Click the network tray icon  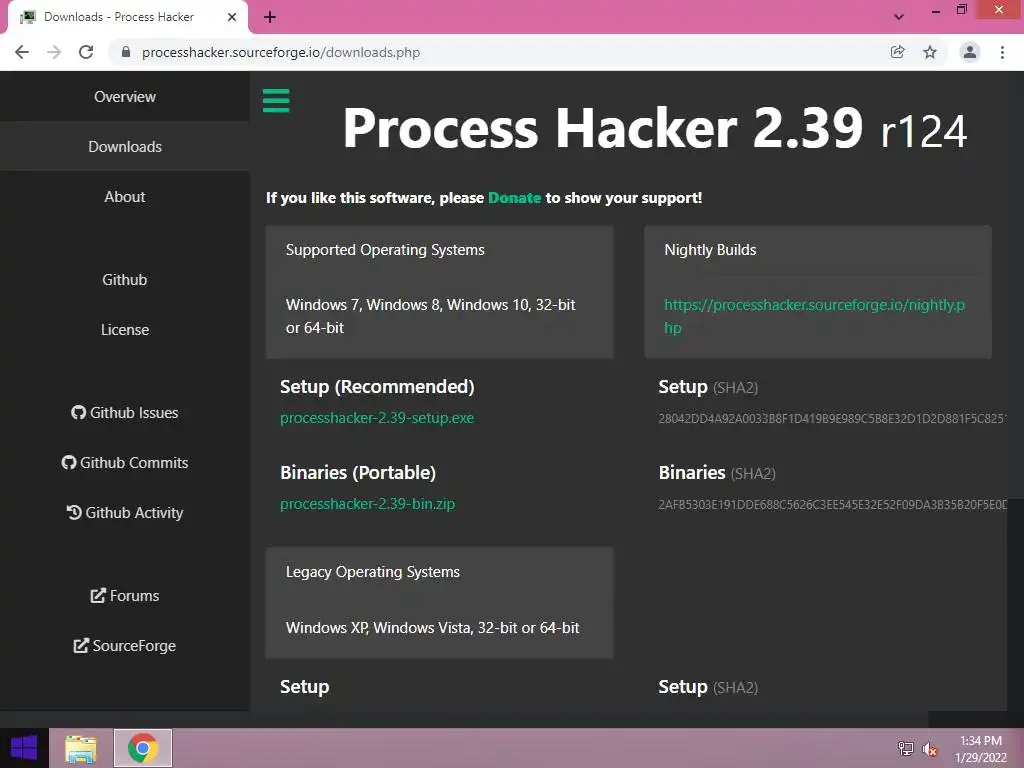(x=906, y=748)
